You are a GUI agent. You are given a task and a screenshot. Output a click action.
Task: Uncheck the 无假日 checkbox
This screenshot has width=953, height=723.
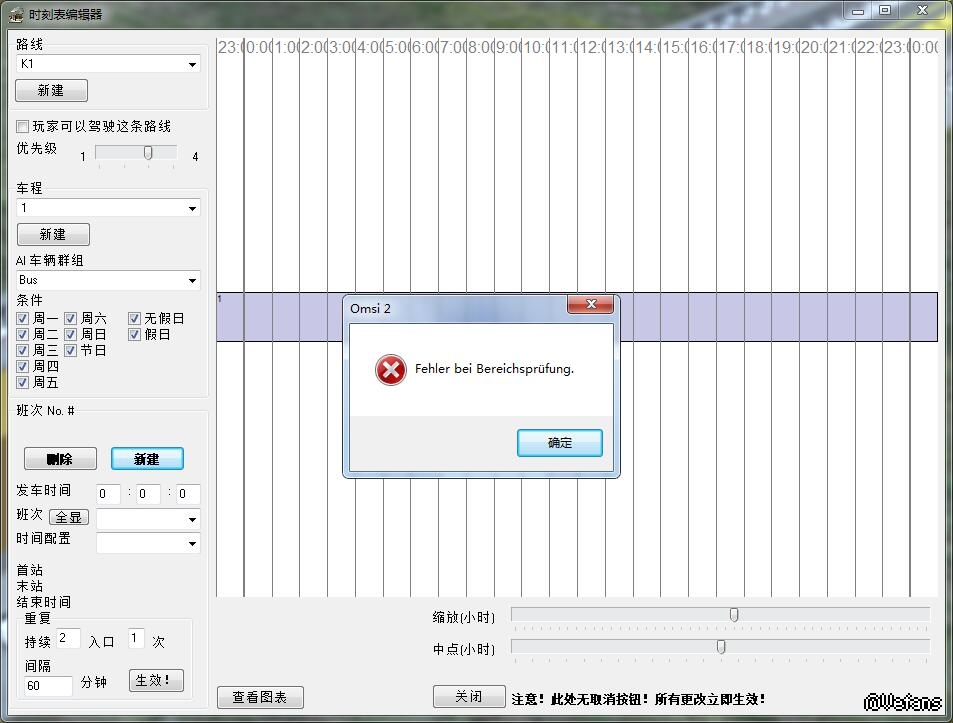click(134, 318)
